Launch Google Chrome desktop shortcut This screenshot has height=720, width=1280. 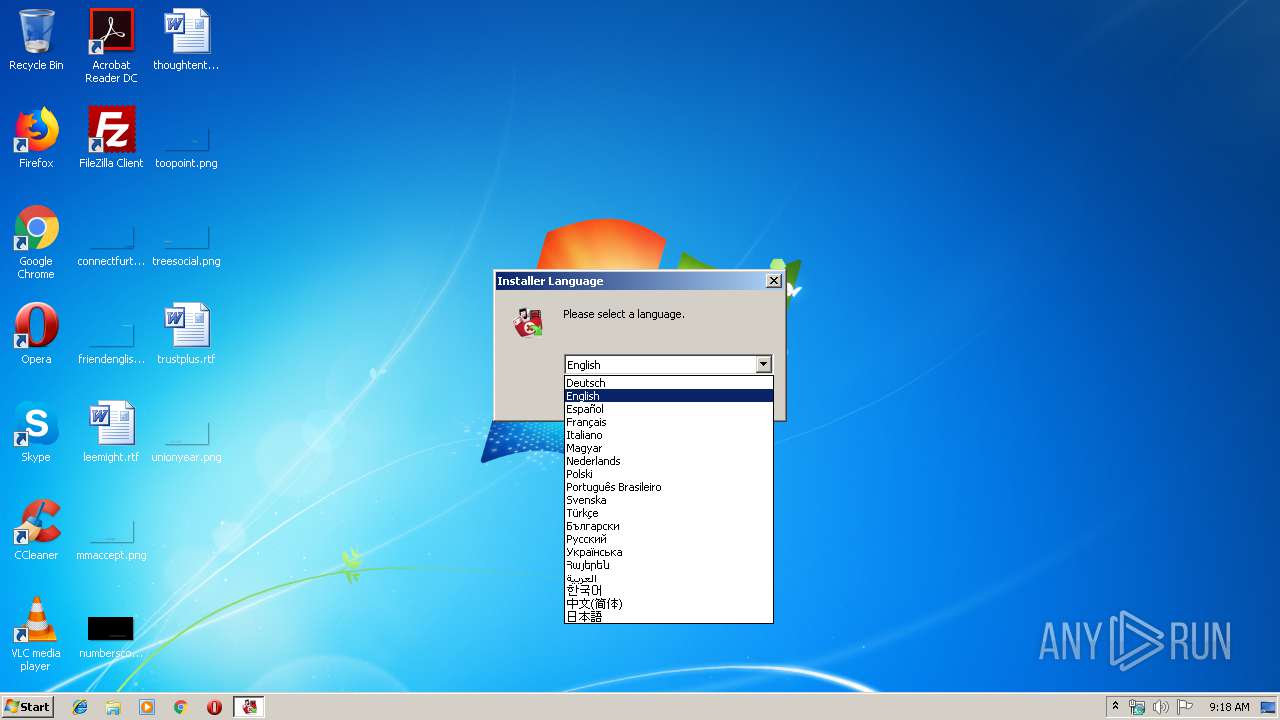(x=36, y=243)
